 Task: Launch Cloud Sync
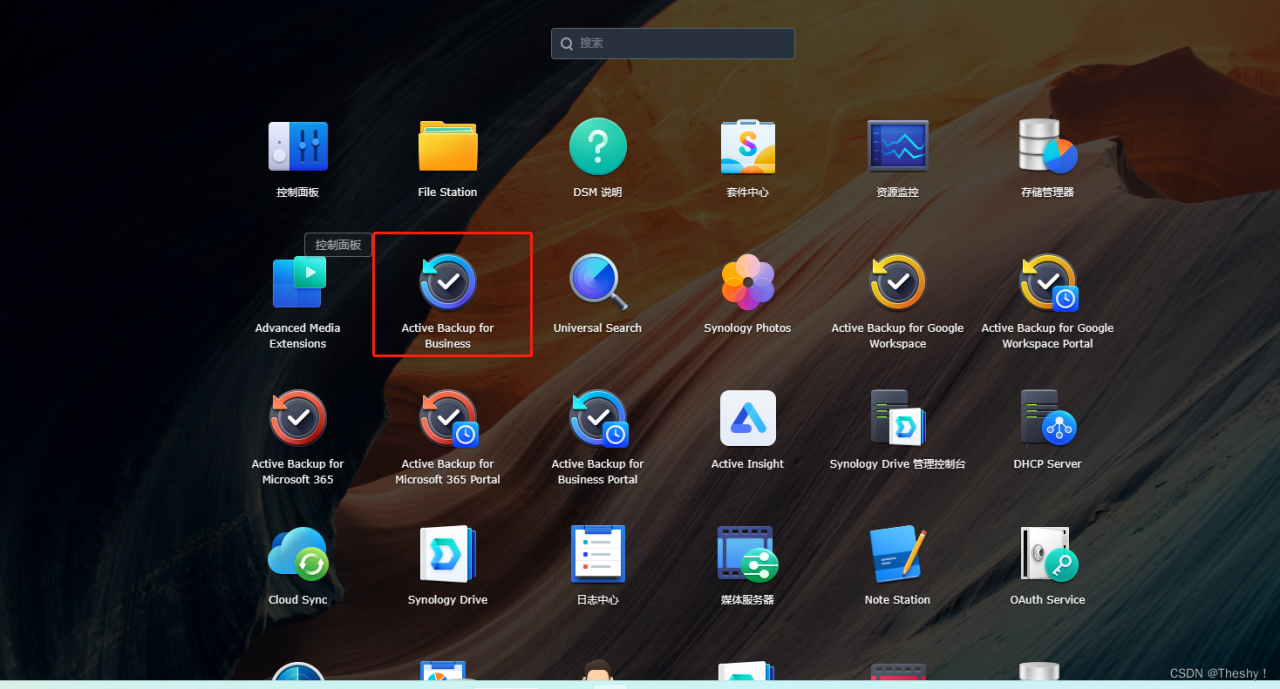click(297, 553)
